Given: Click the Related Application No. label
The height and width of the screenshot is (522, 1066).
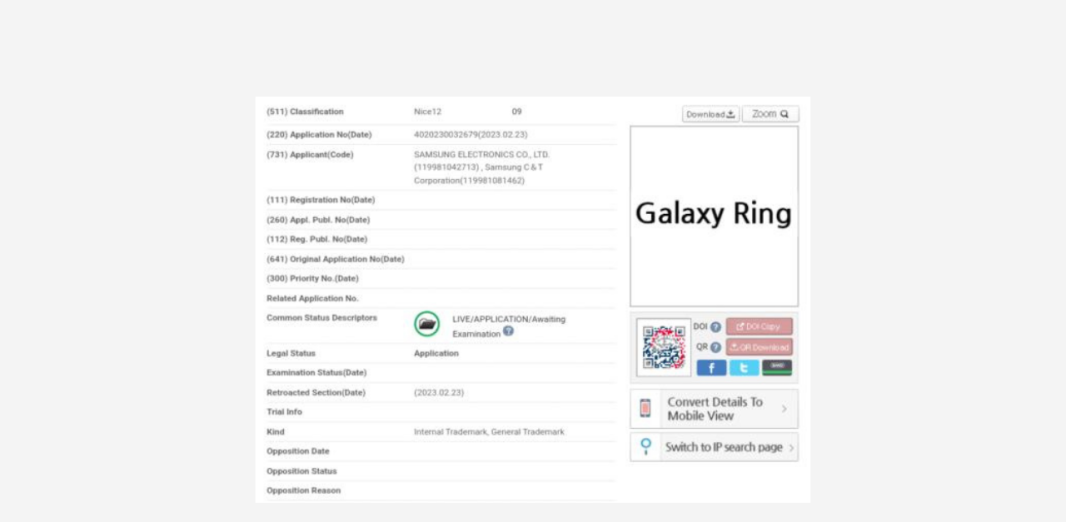Looking at the screenshot, I should coord(313,298).
